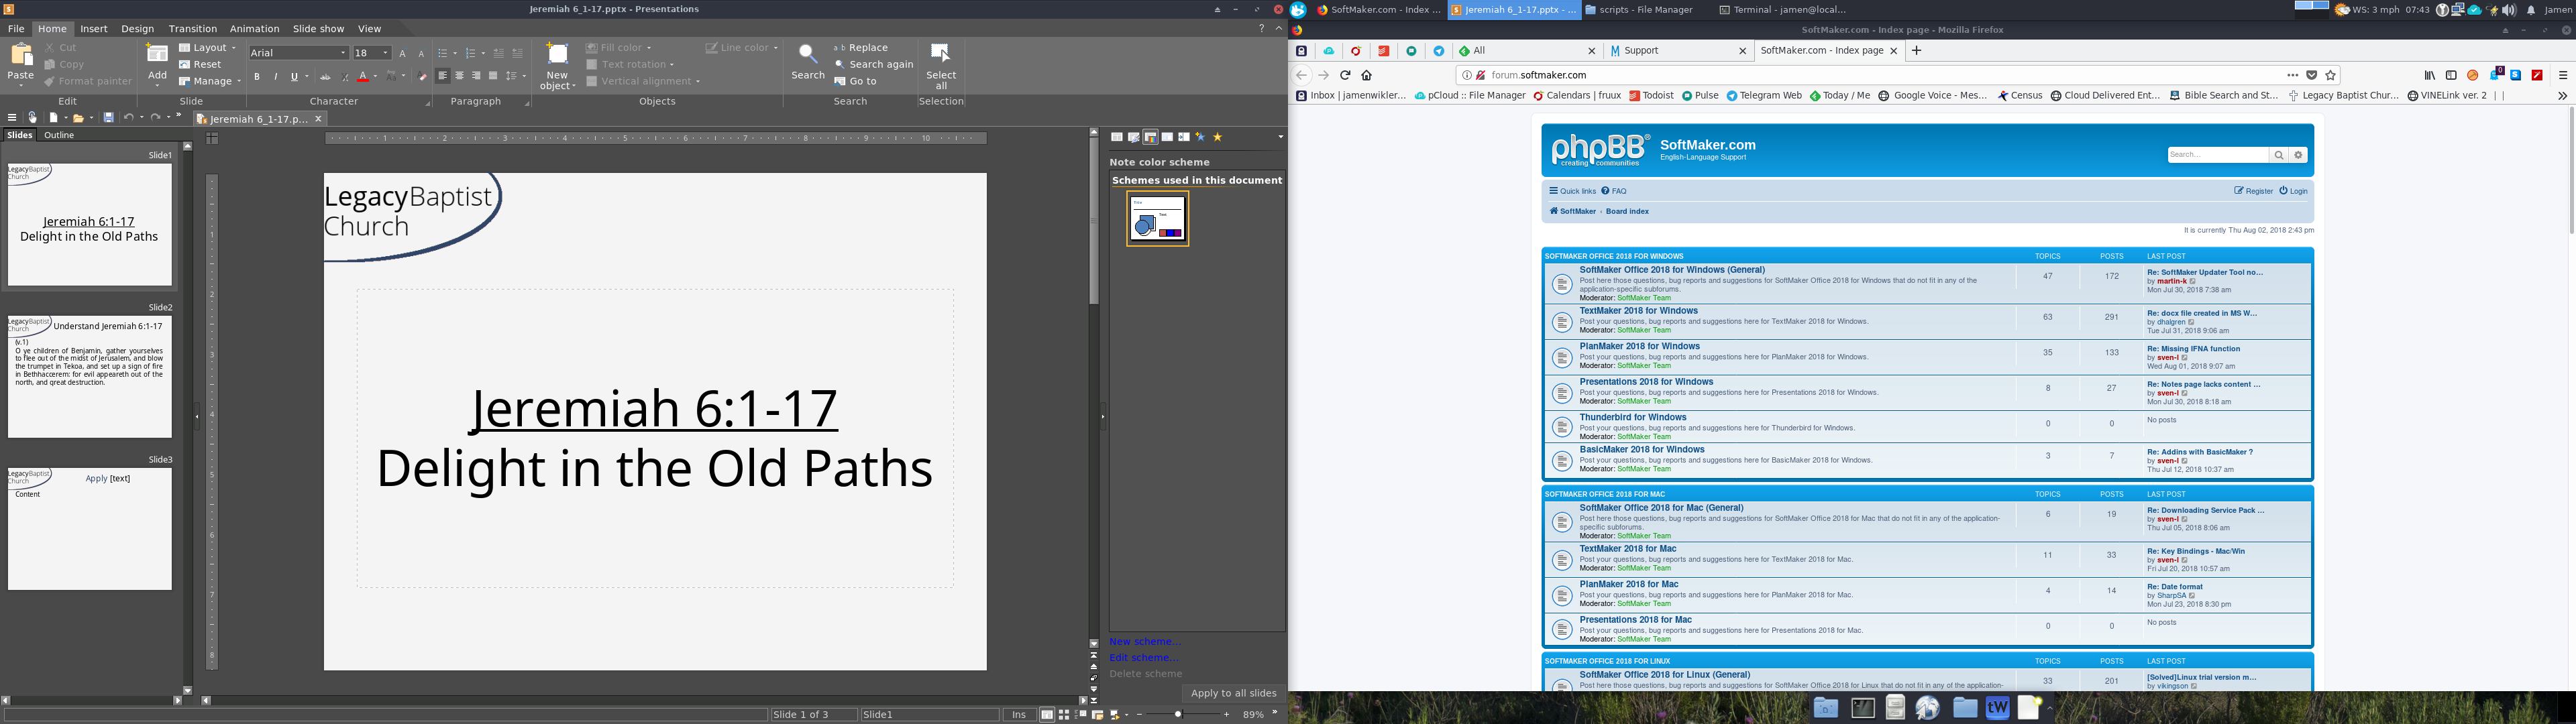
Task: Click the Apply to all slides button
Action: [1233, 693]
